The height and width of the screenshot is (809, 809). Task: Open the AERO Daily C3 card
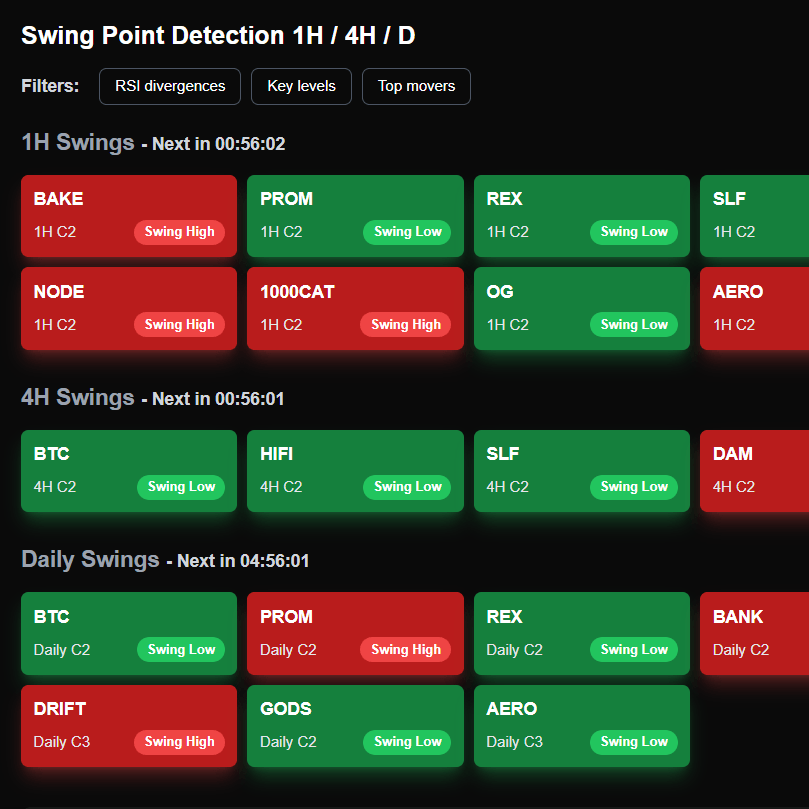(581, 725)
